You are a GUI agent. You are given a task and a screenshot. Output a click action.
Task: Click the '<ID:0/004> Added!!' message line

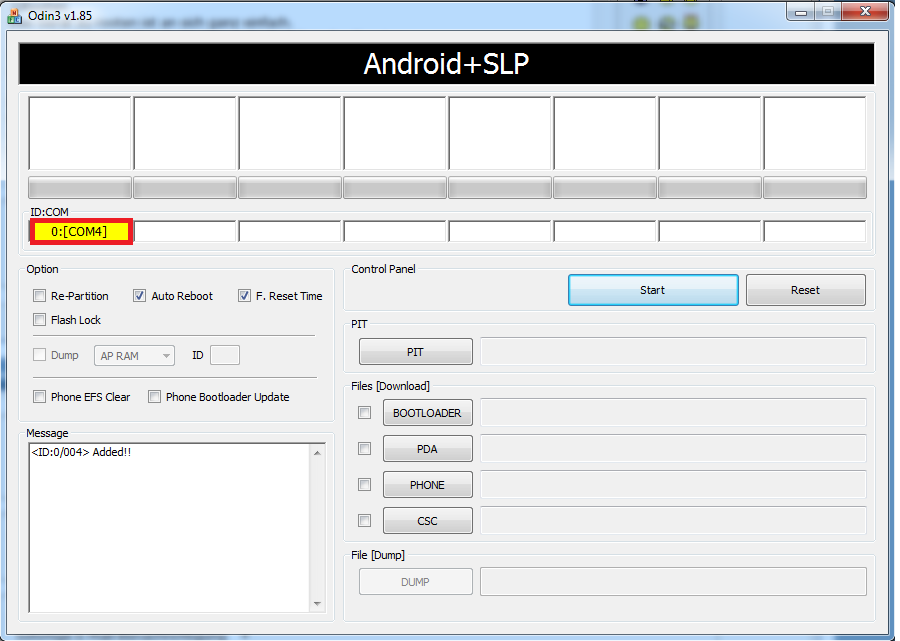tap(82, 452)
